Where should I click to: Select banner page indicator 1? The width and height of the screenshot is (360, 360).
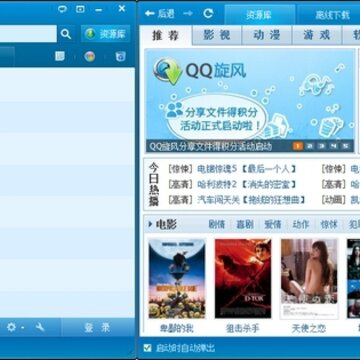(298, 146)
